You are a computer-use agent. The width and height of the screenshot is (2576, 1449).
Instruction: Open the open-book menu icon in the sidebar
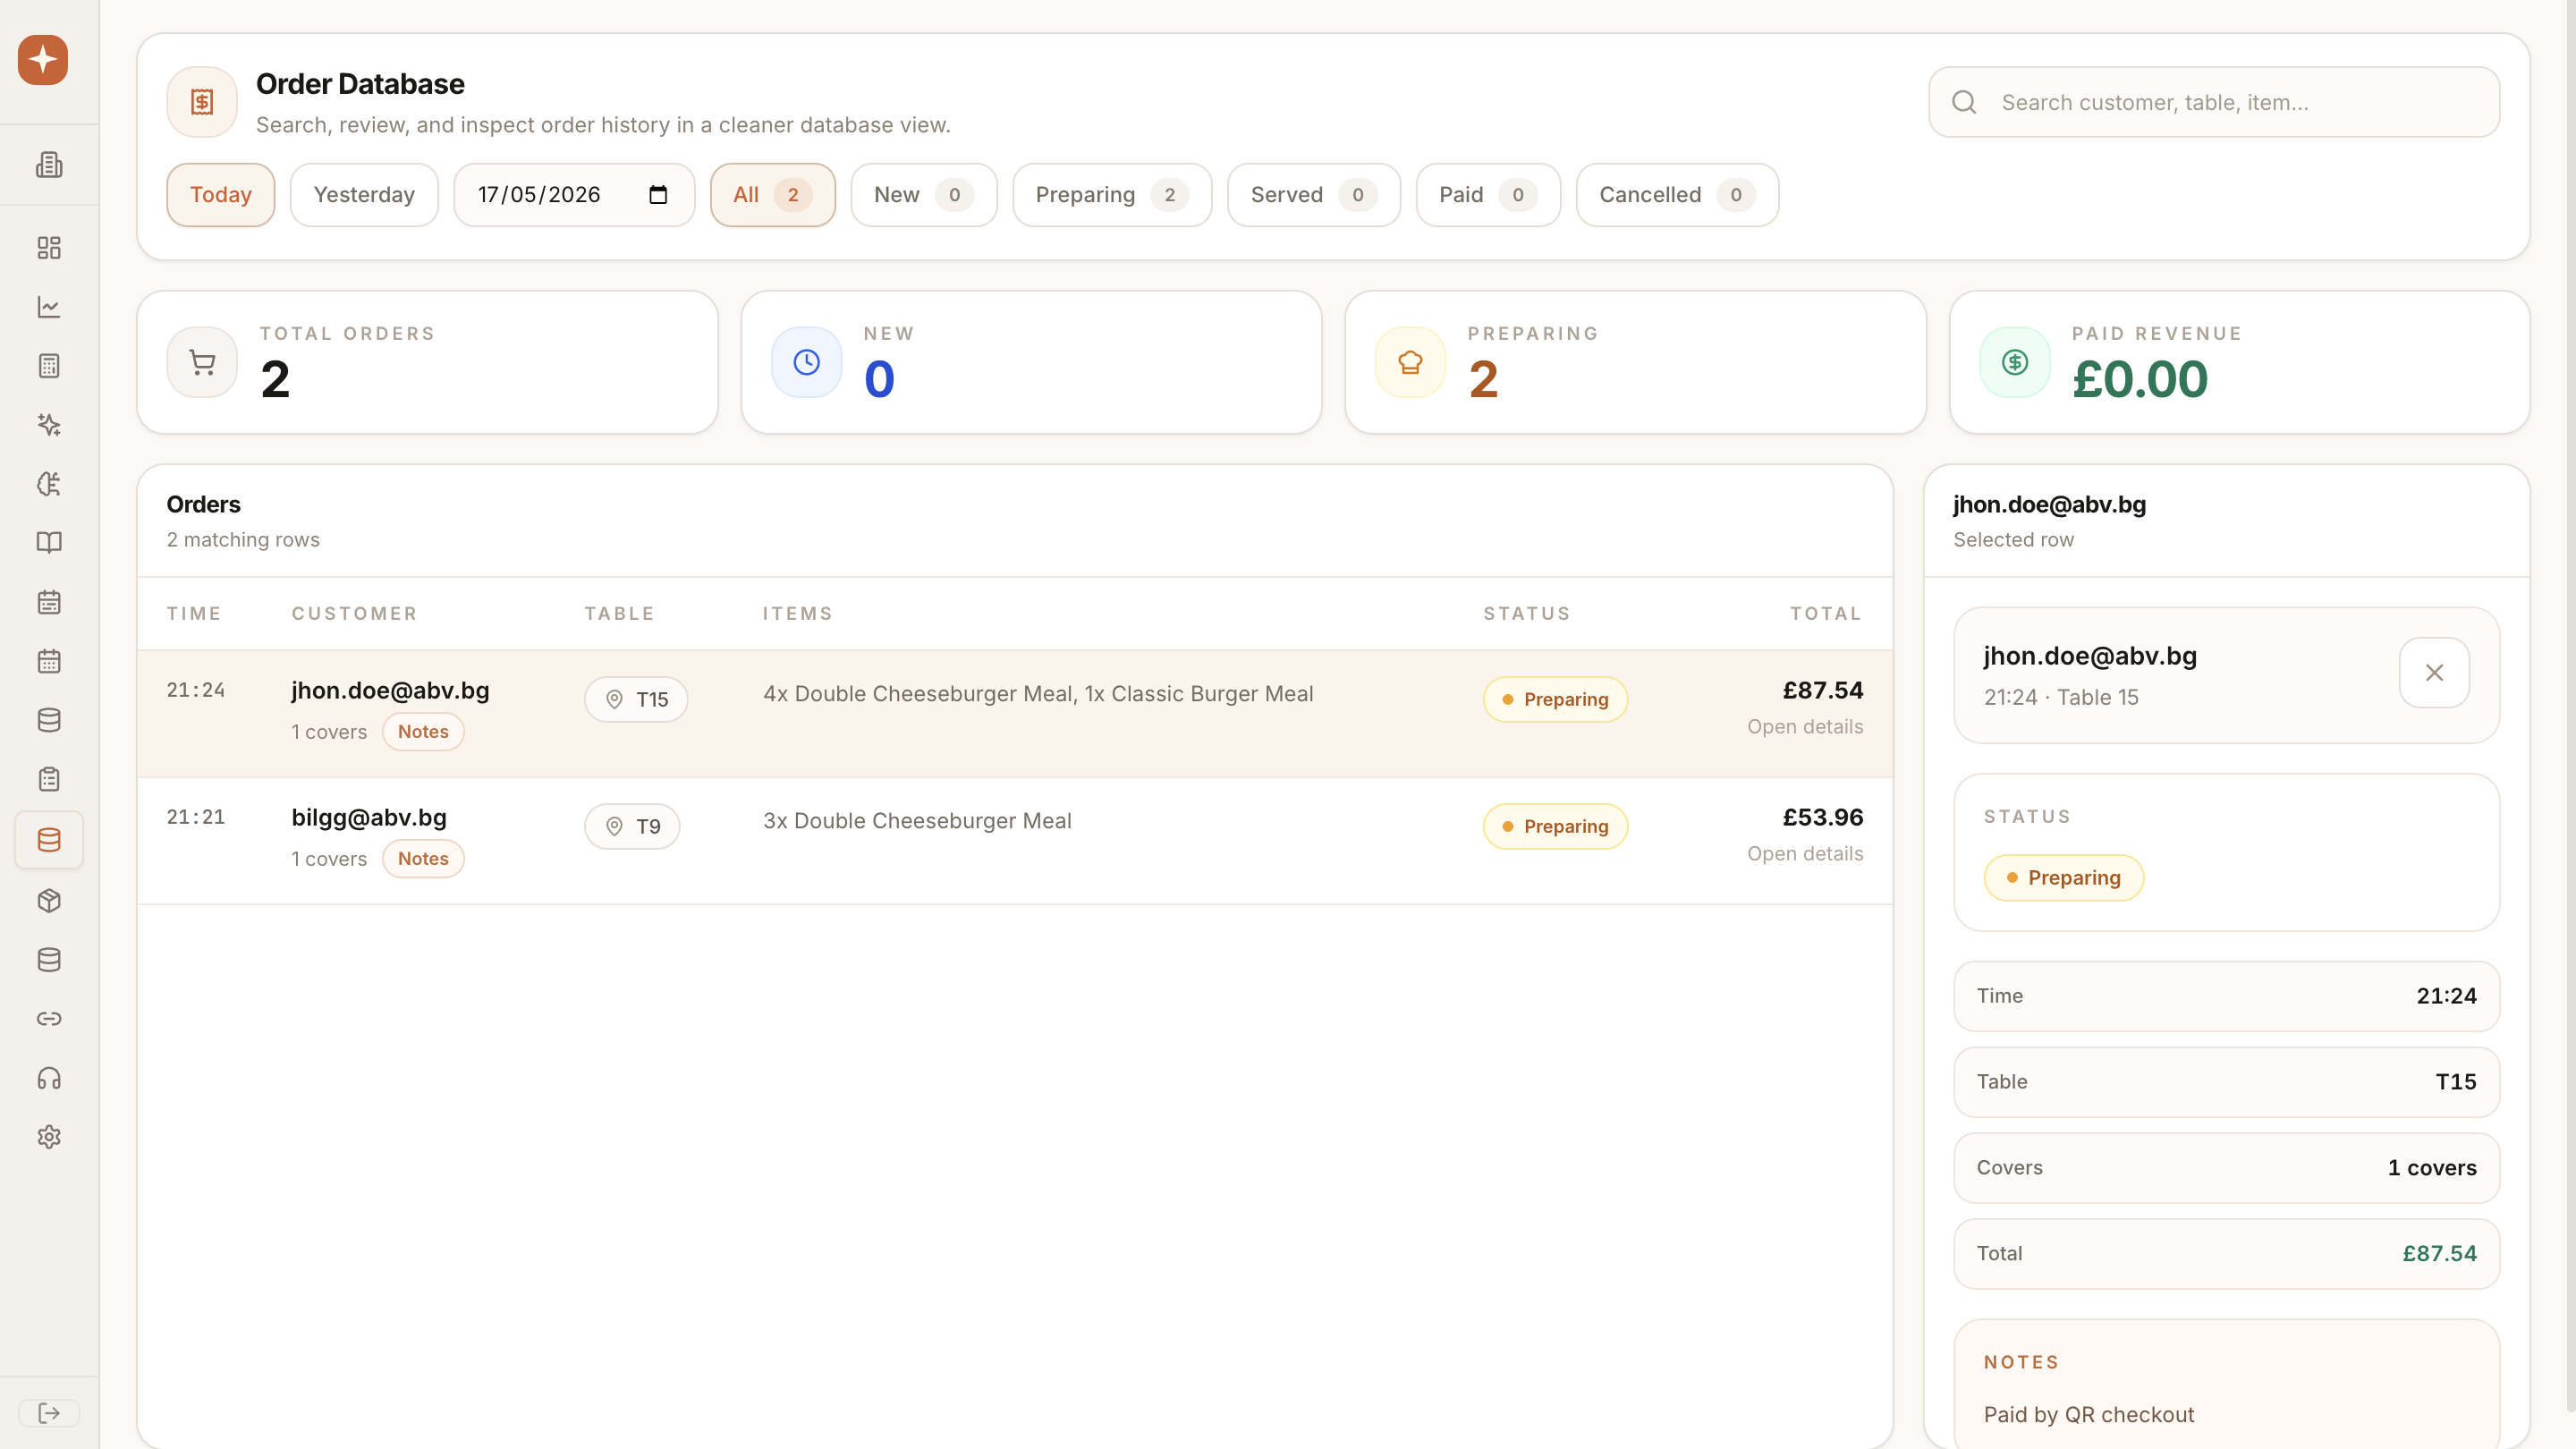click(49, 542)
